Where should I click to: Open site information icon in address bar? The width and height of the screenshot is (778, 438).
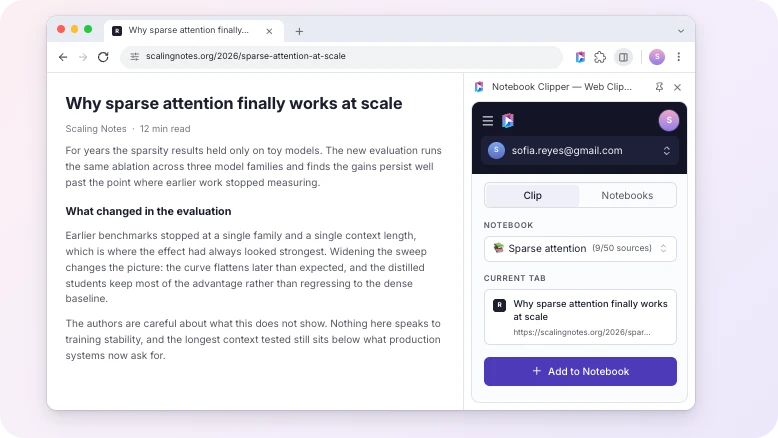point(134,57)
